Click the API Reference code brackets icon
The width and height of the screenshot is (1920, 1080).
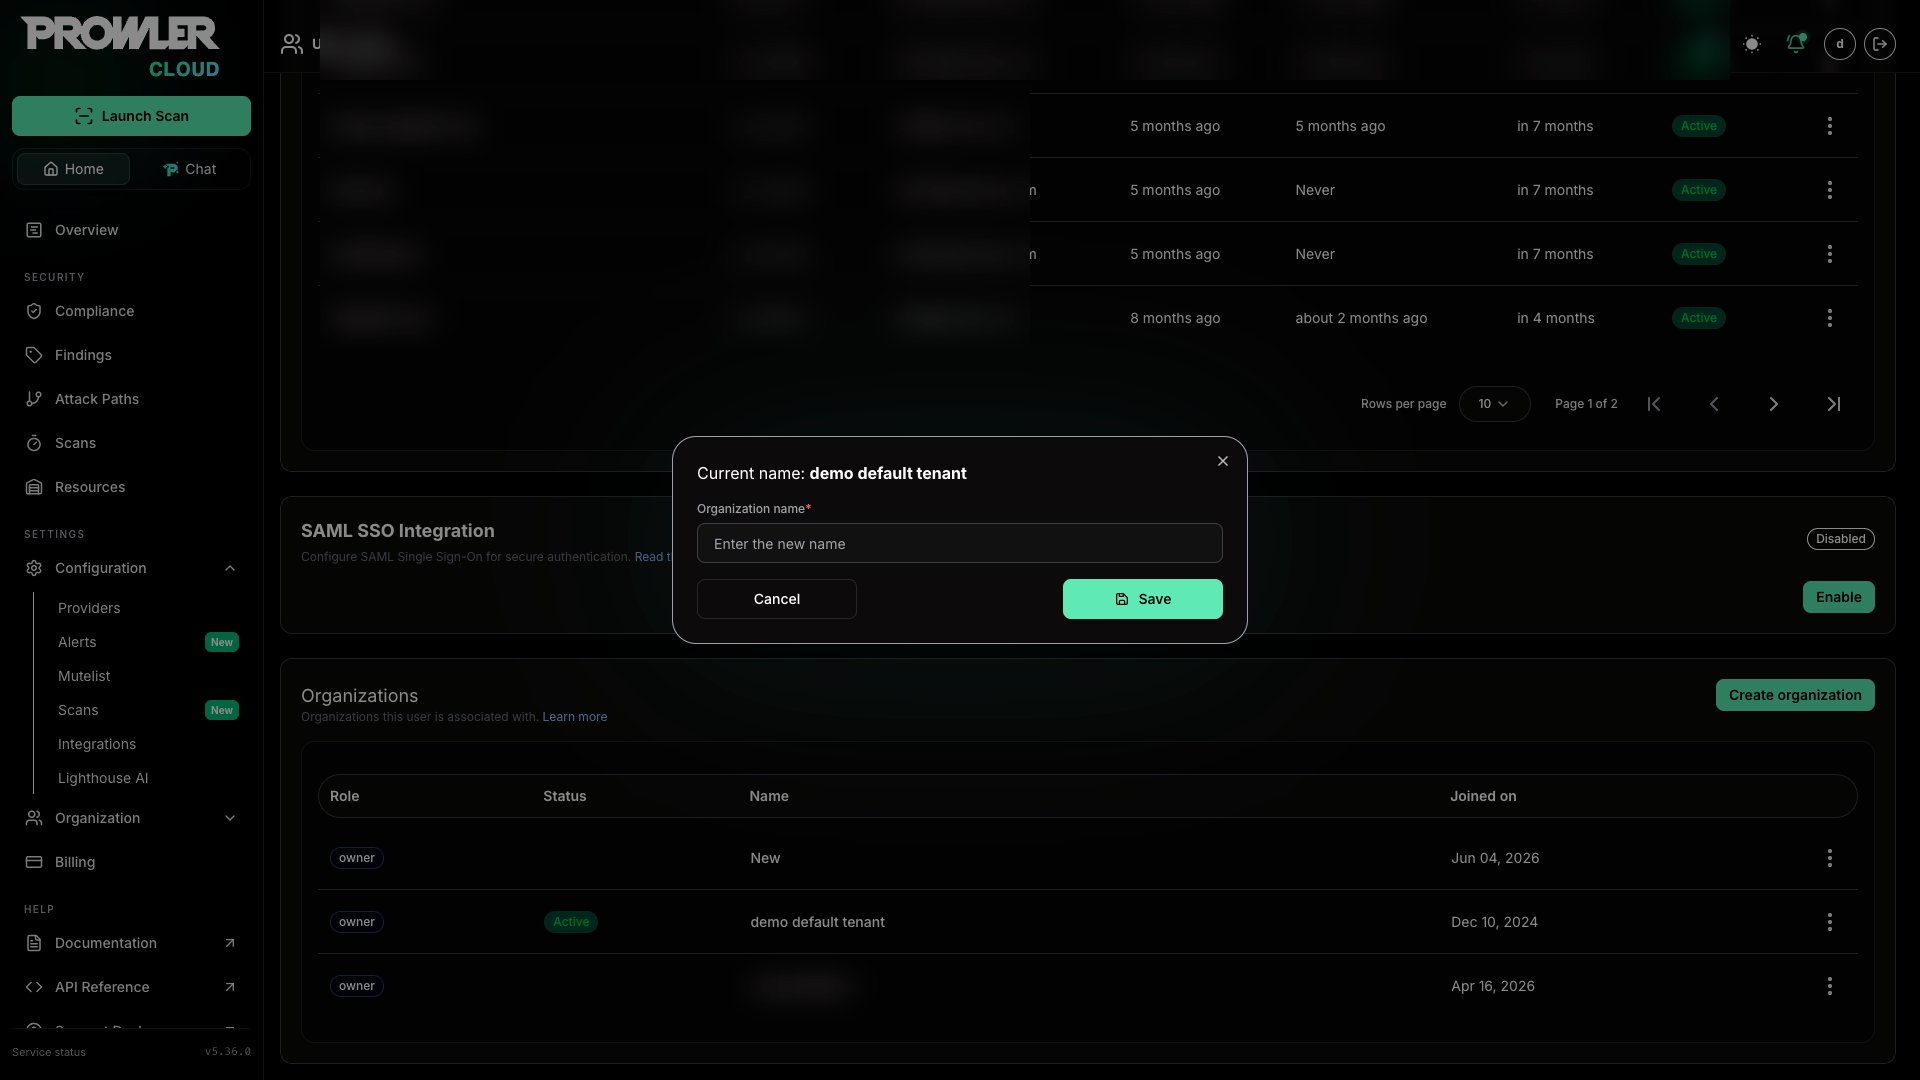pos(34,987)
